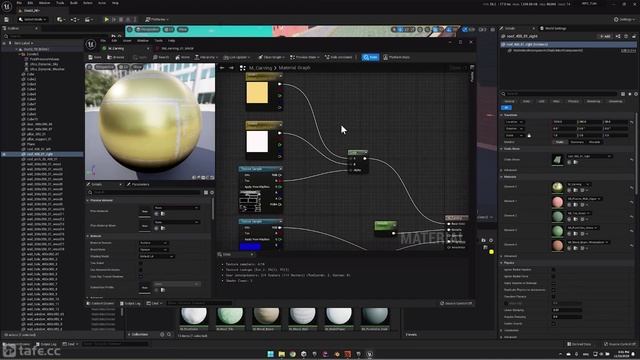Open the Preview State dropdown
Image resolution: width=640 pixels, height=360 pixels.
304,57
